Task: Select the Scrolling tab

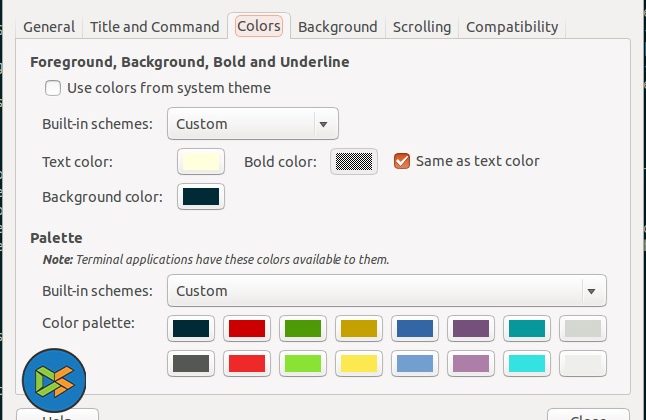Action: pyautogui.click(x=421, y=27)
